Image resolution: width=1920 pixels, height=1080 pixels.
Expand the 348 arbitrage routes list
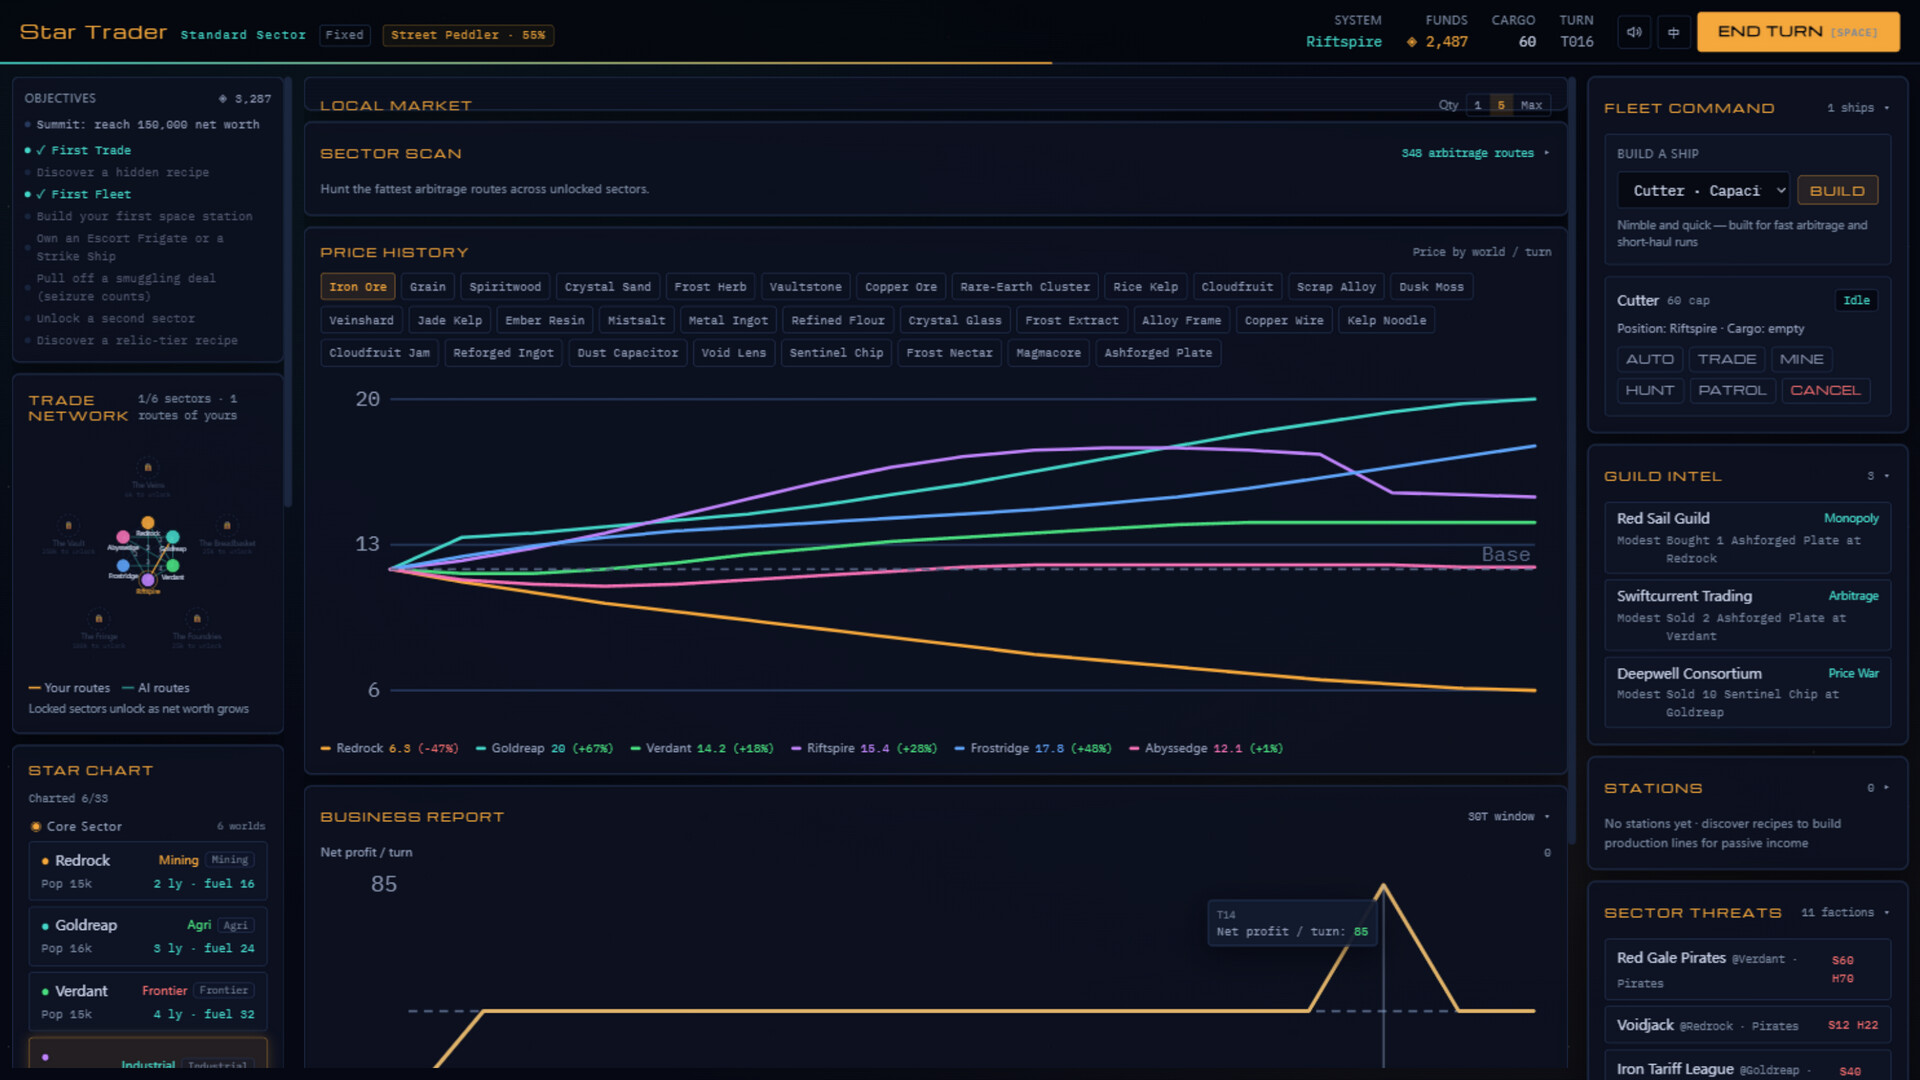pos(1475,153)
